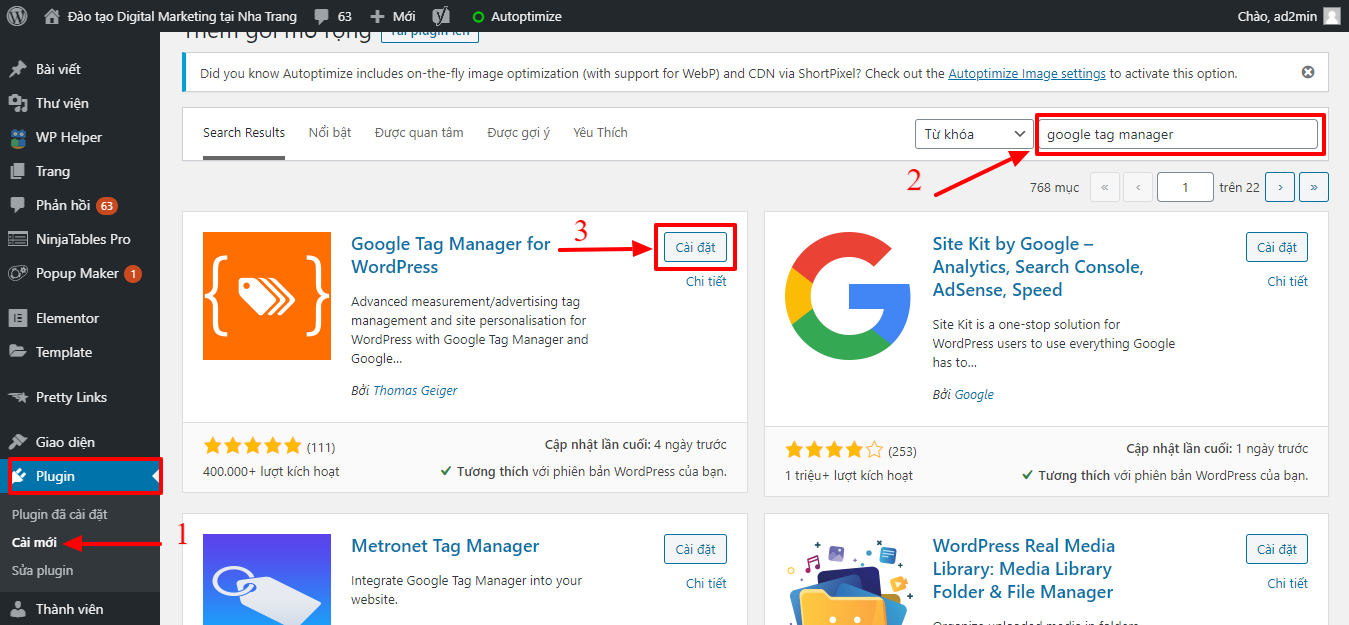Open 'Chi tiết' for Google Tag Manager plugin
The width and height of the screenshot is (1349, 625).
[x=706, y=281]
